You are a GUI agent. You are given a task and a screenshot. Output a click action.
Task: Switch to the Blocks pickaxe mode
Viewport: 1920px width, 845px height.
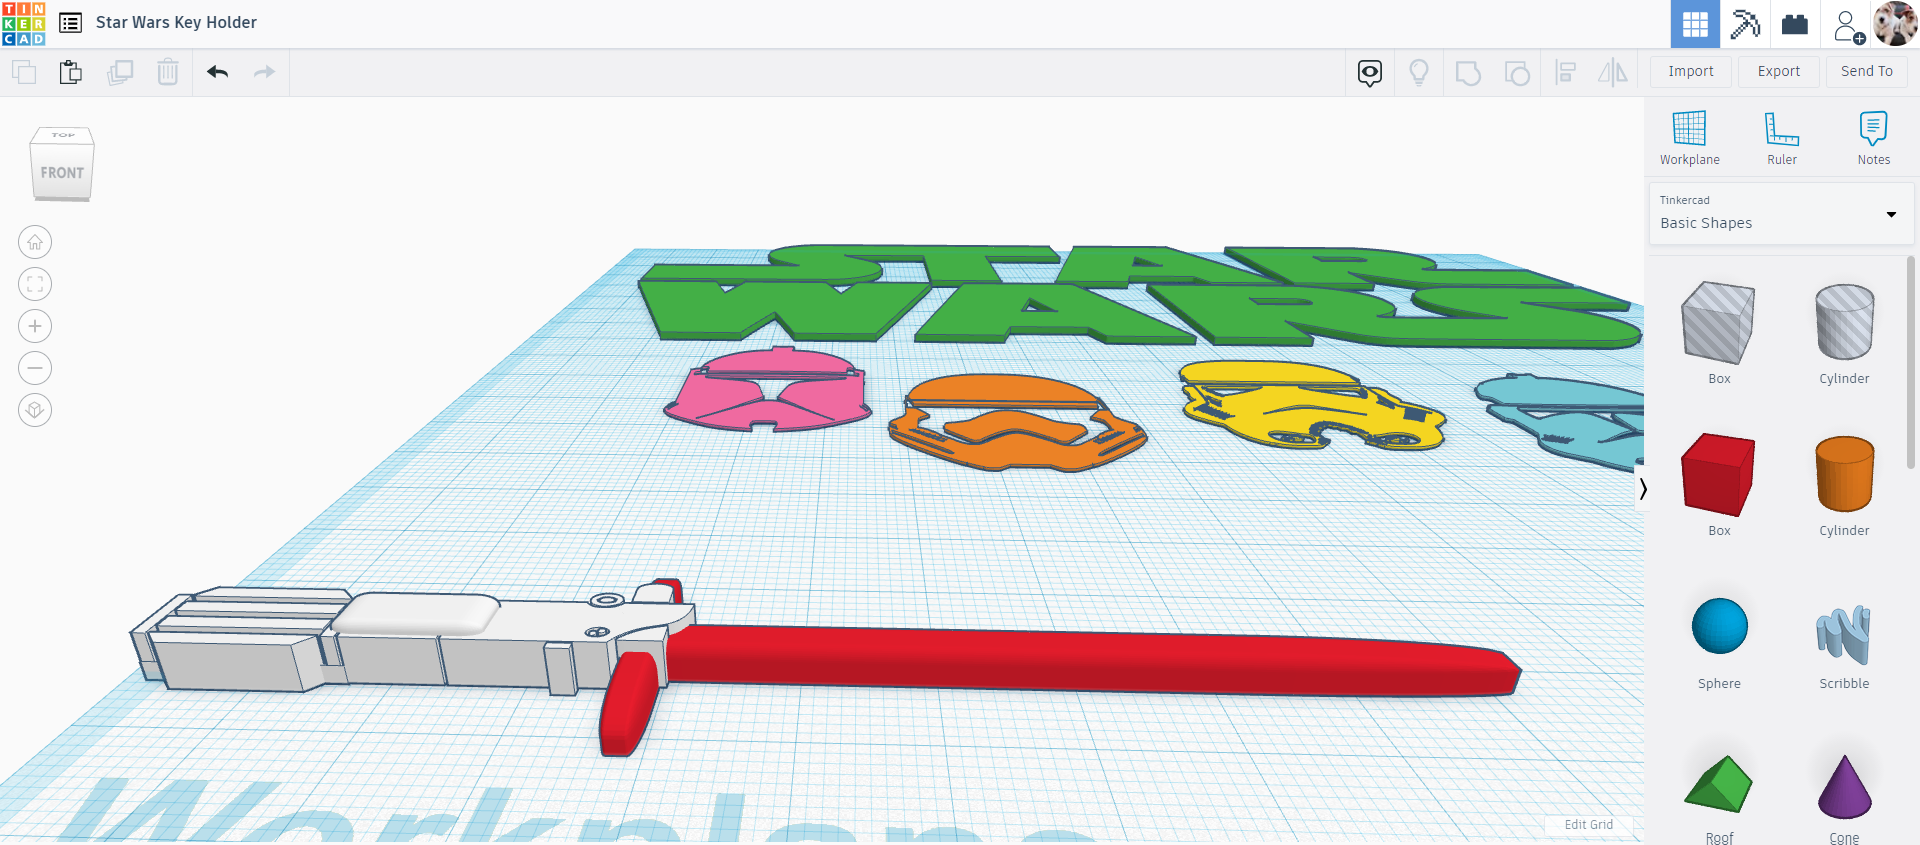coord(1745,24)
